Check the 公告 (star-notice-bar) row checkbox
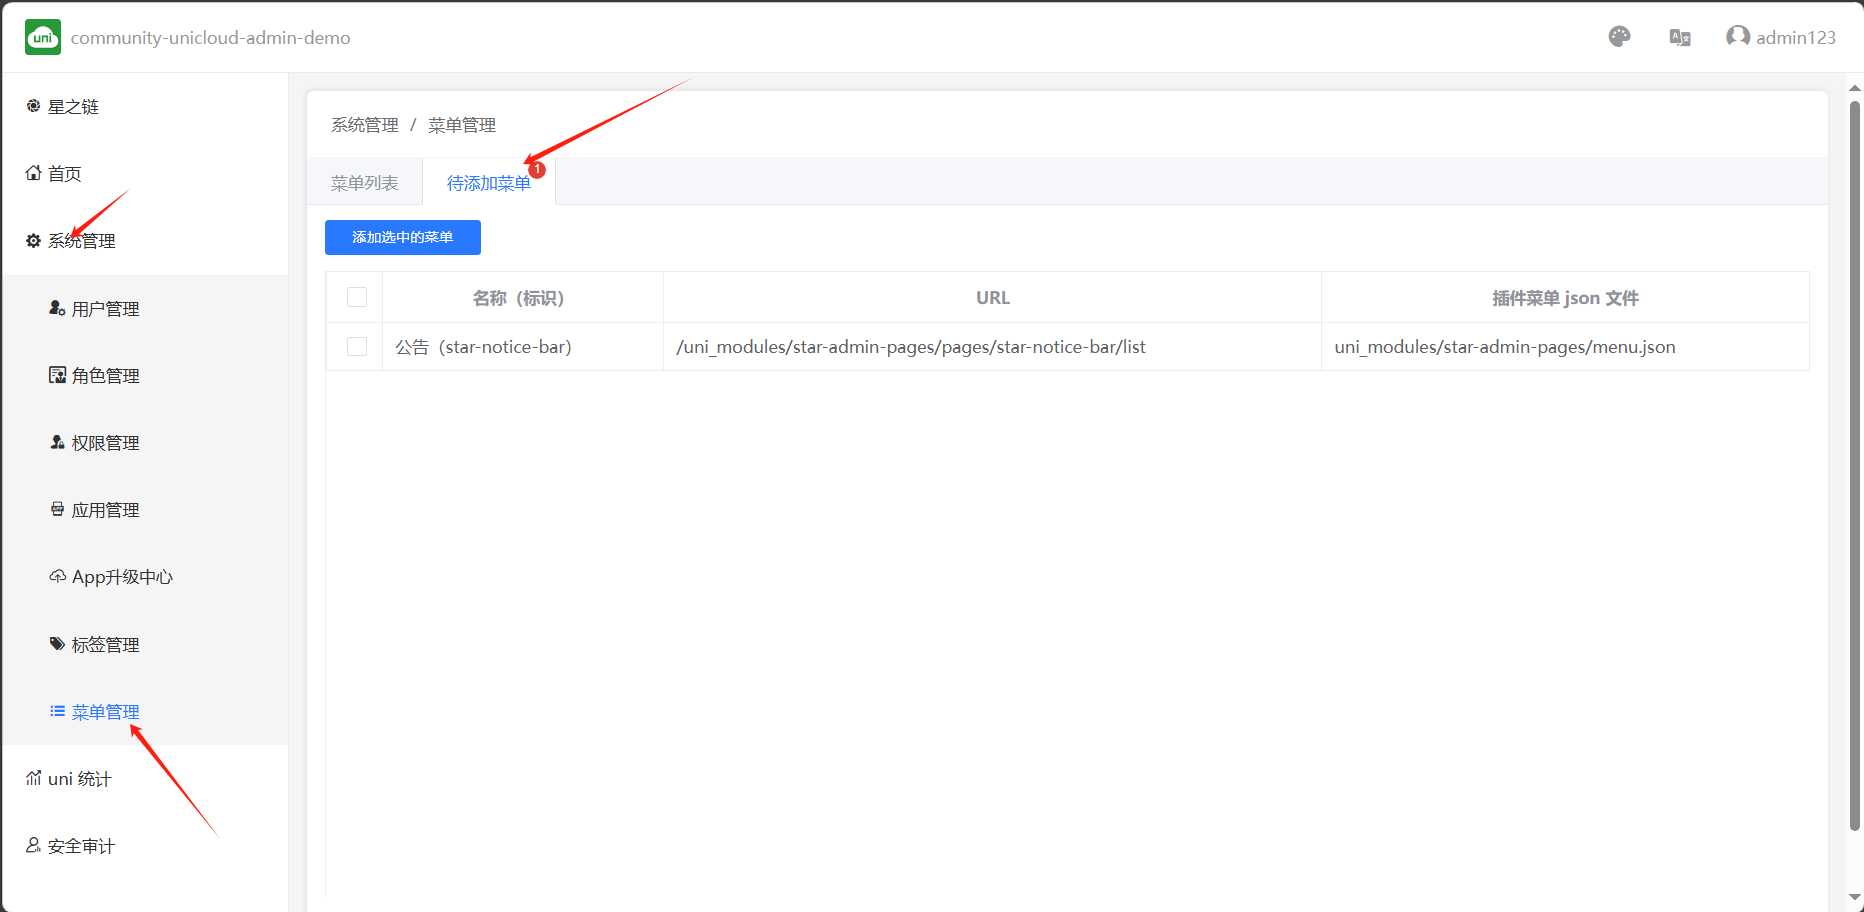The image size is (1864, 912). click(x=357, y=347)
